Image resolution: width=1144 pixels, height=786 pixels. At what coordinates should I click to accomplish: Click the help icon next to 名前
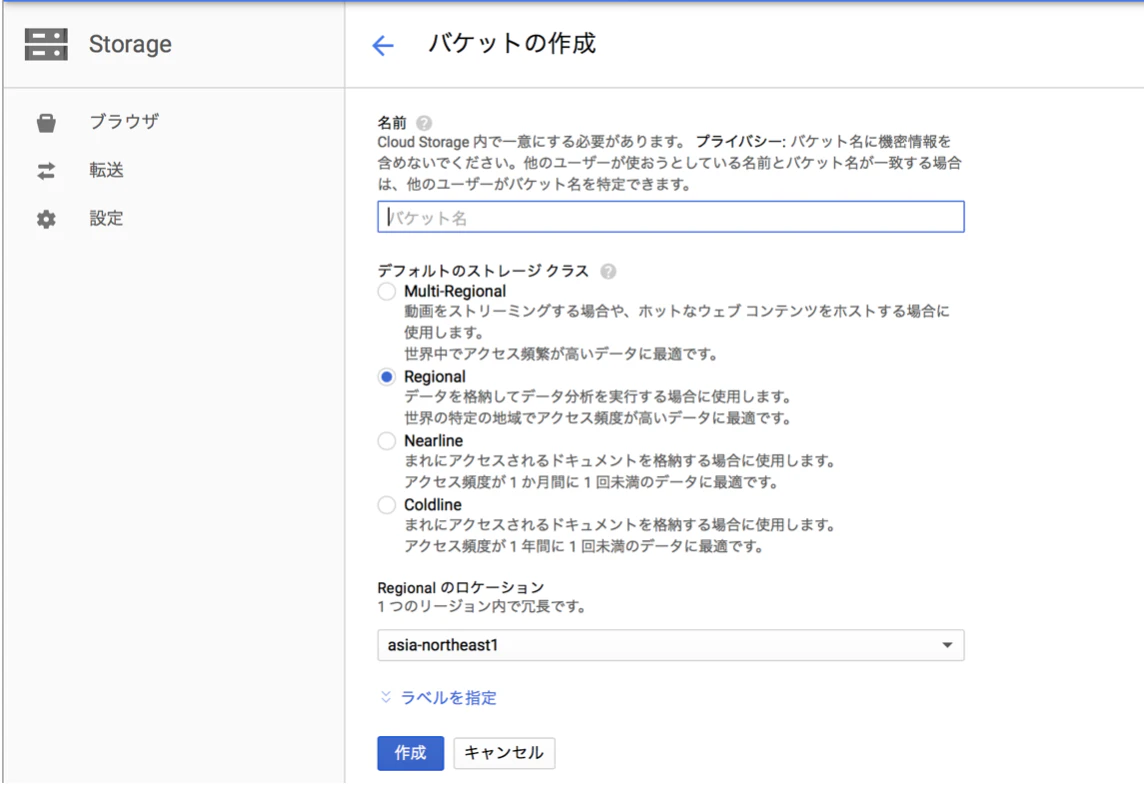(424, 123)
